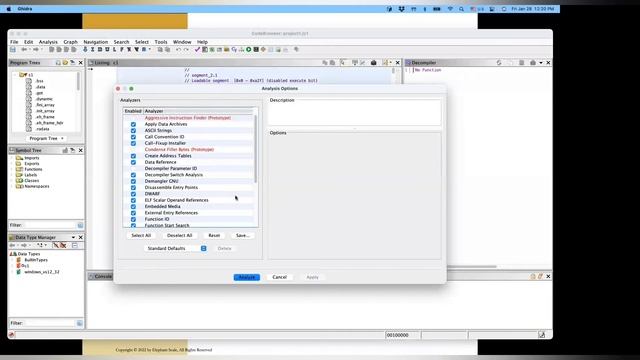Click the analyzer list vertical scrollbar
This screenshot has height=360, width=640.
[x=256, y=149]
